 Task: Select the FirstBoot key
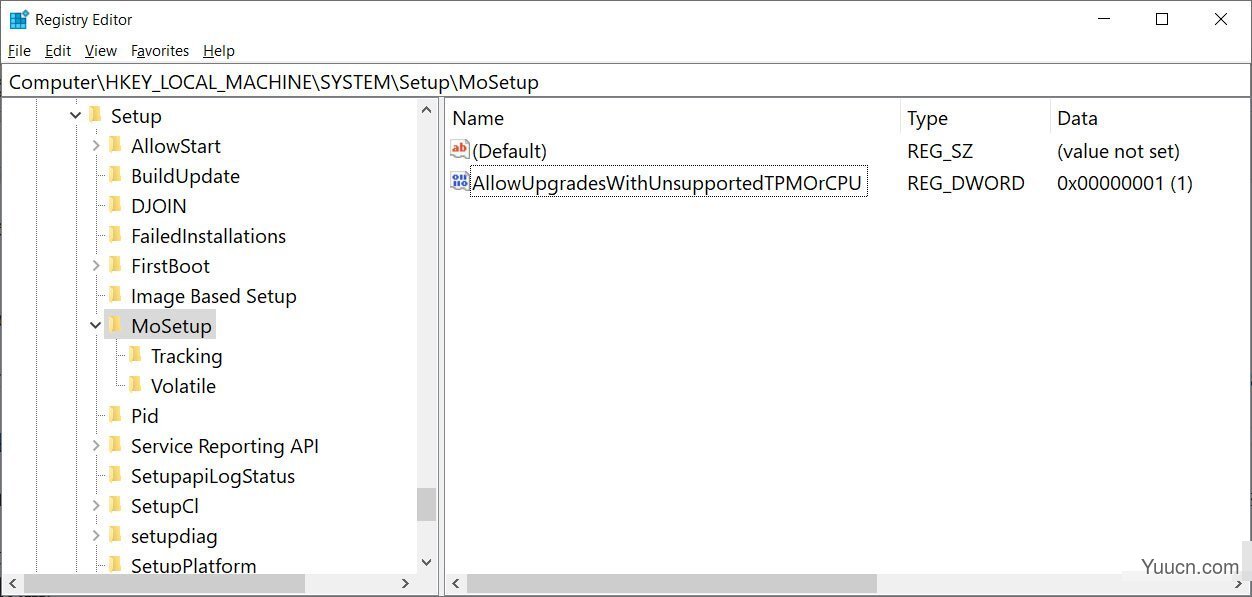pyautogui.click(x=170, y=266)
